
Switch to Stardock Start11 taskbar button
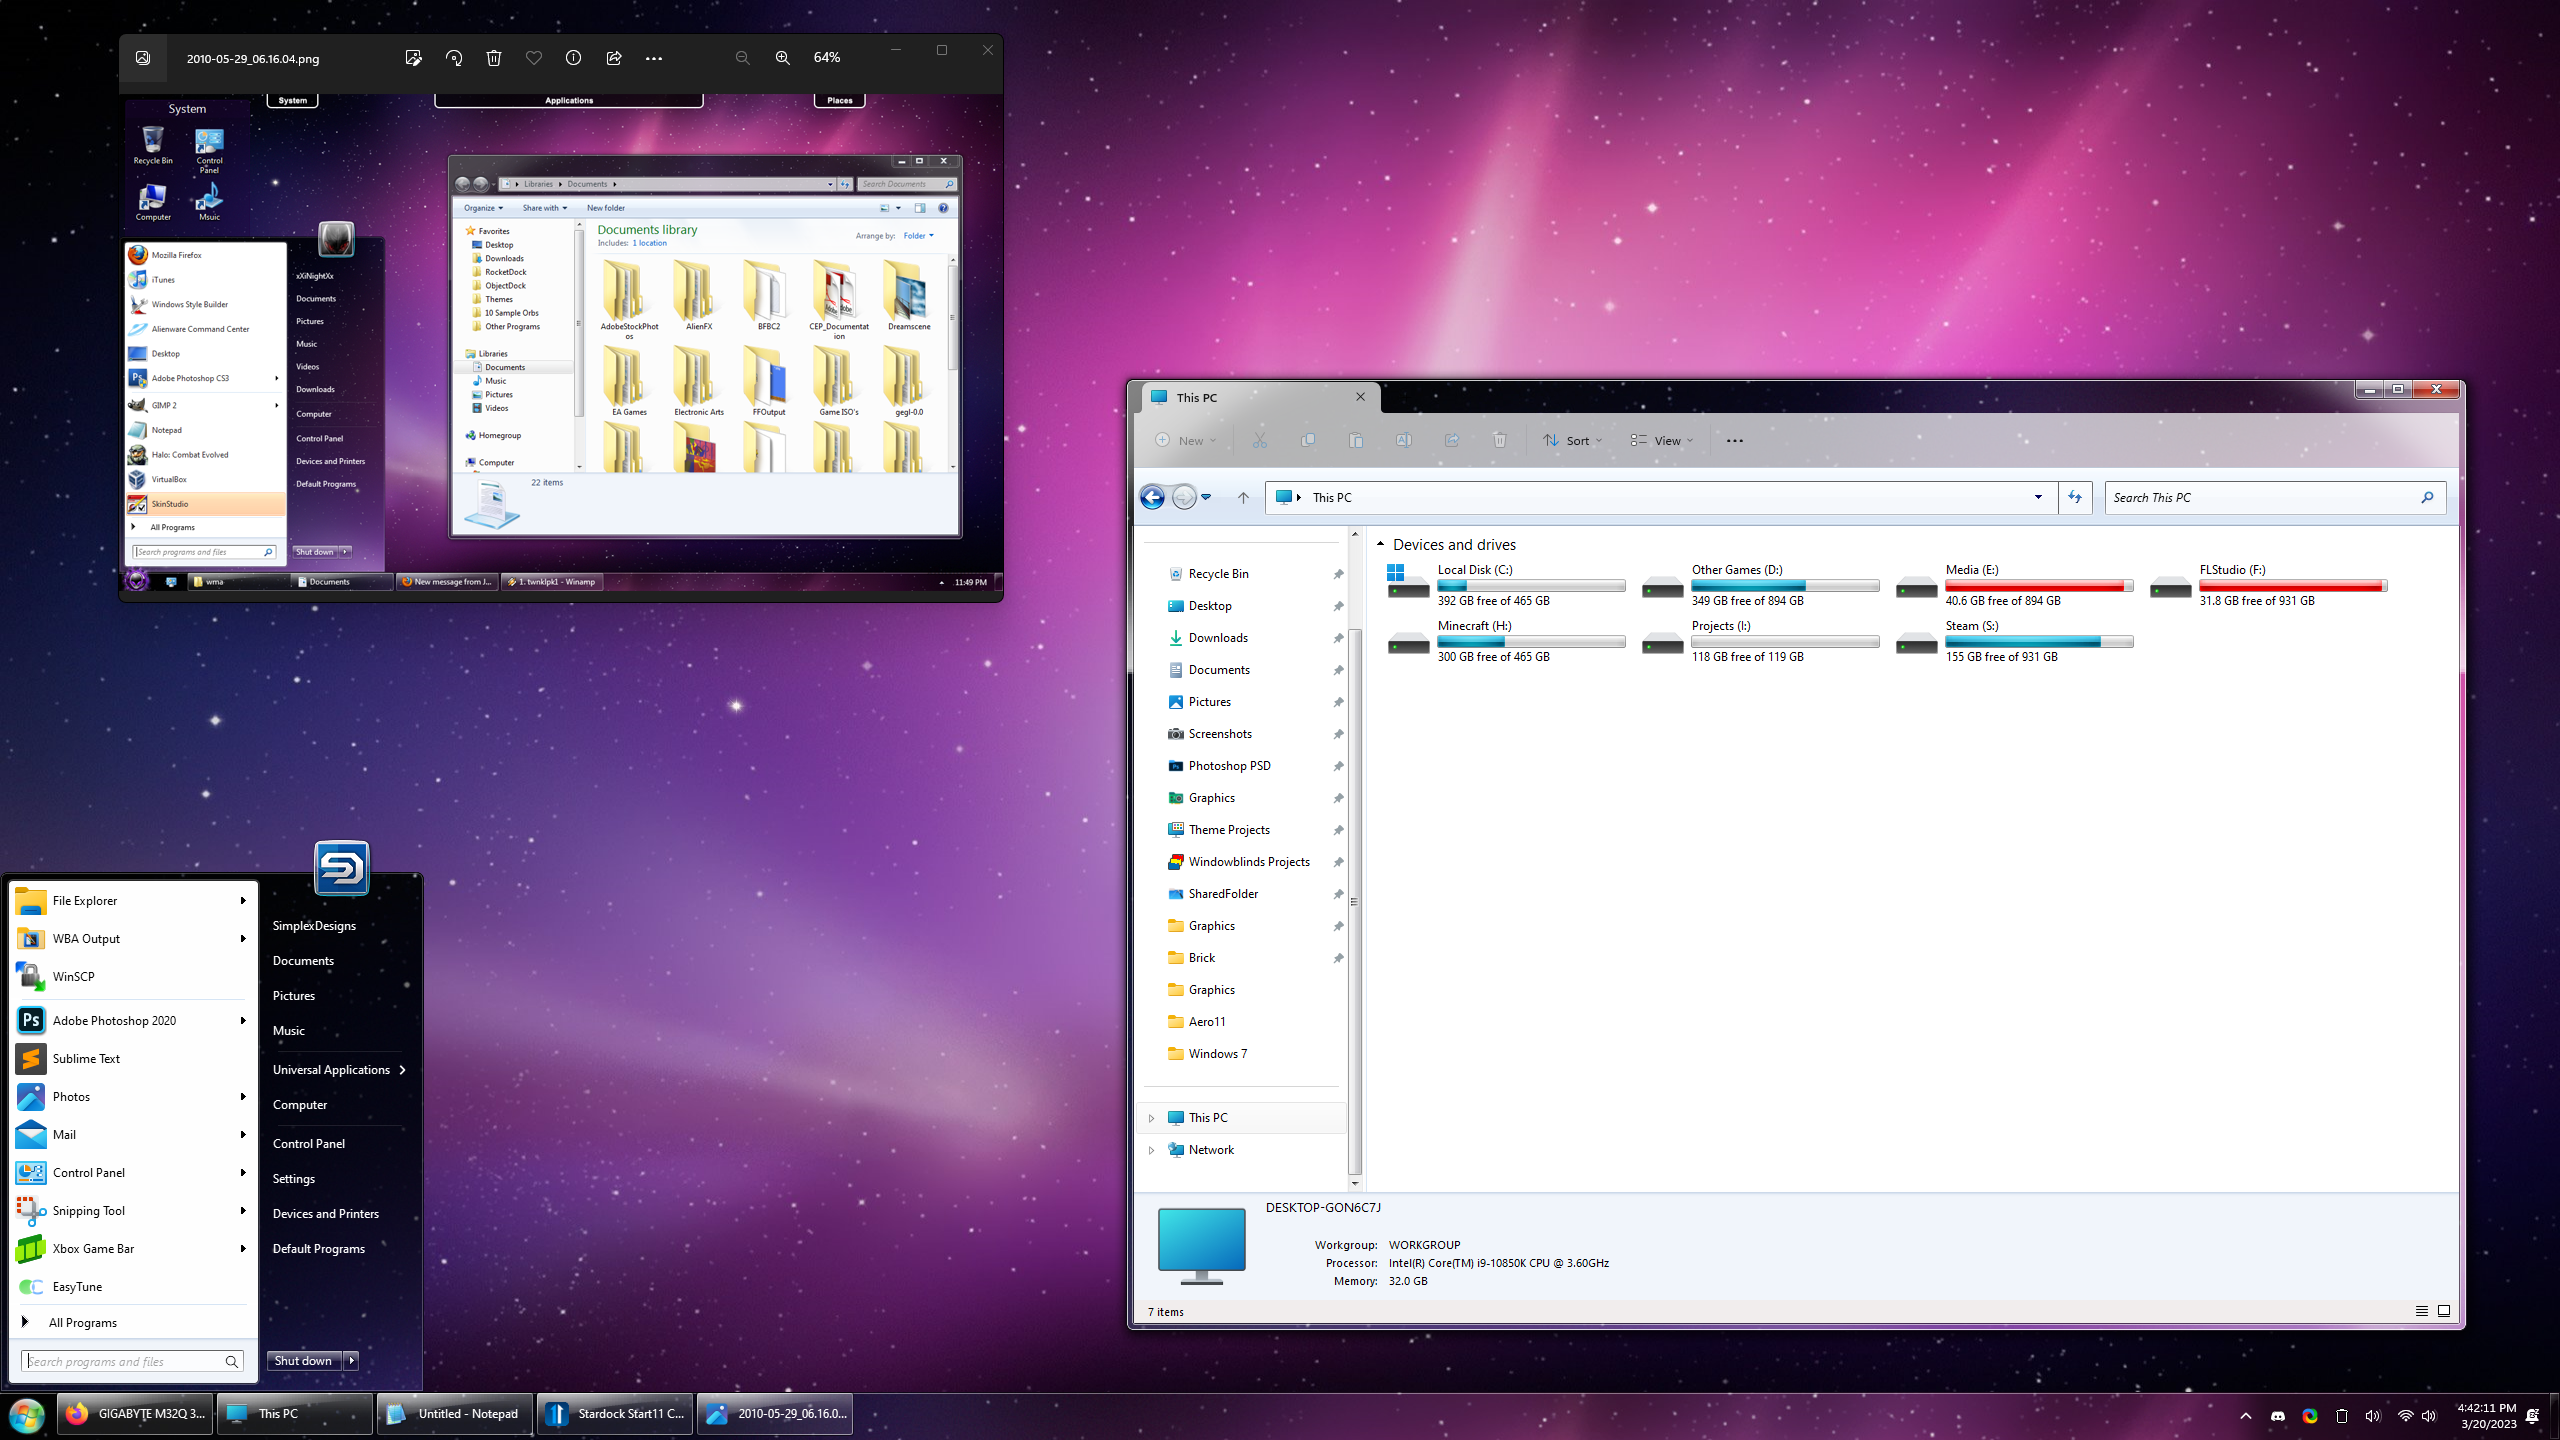[x=615, y=1414]
